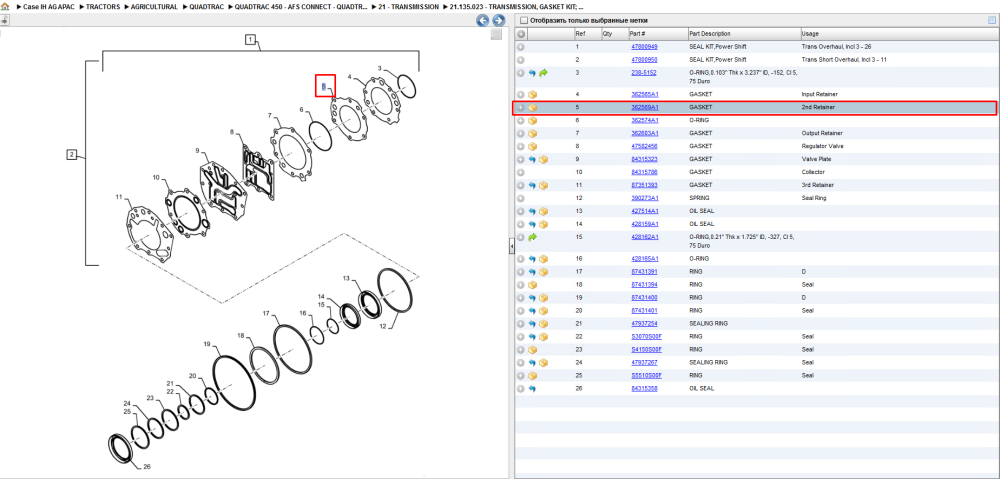Click the 'Seal Ring' usage cell
The height and width of the screenshot is (479, 1000).
(814, 198)
